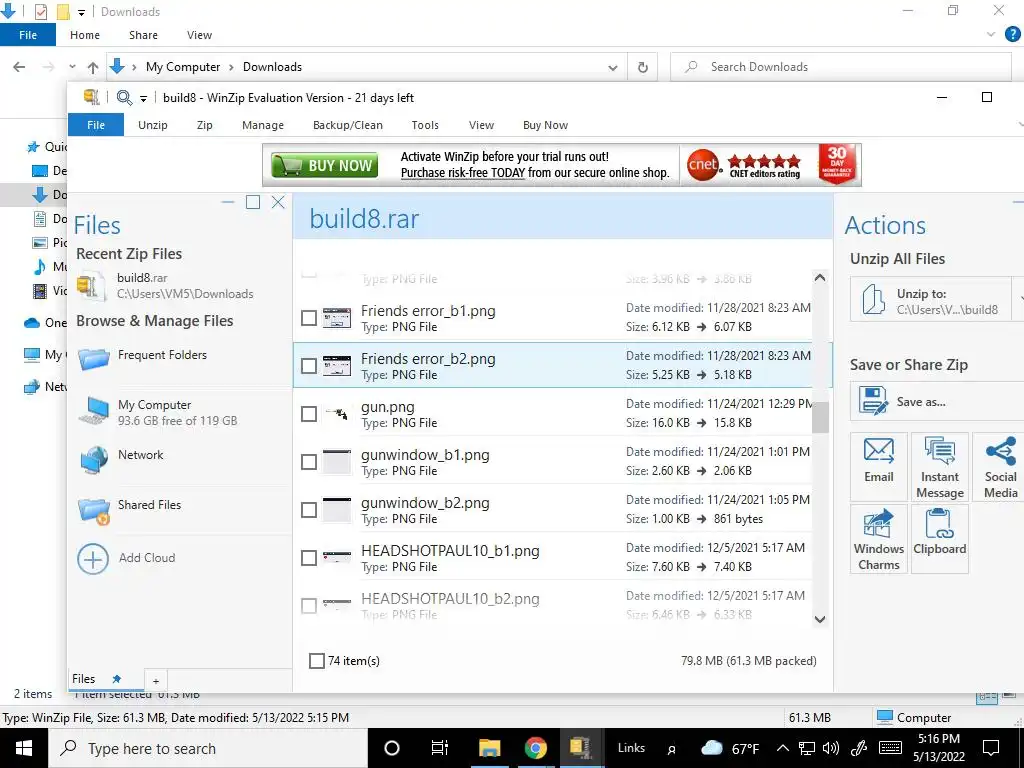Open the WinZip quick access toolbar dropdown

pyautogui.click(x=143, y=99)
